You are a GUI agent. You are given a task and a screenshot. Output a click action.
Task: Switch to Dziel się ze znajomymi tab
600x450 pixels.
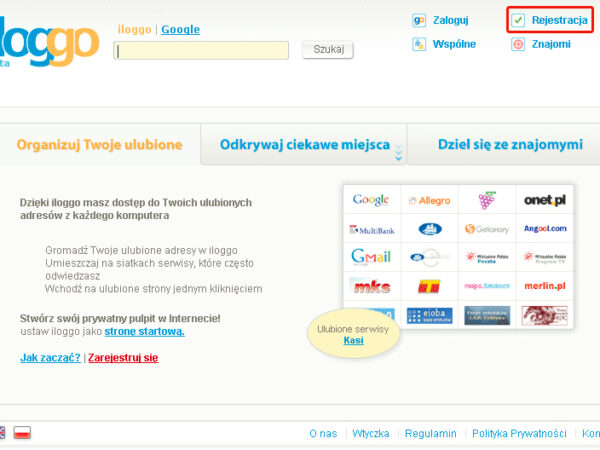pos(510,144)
